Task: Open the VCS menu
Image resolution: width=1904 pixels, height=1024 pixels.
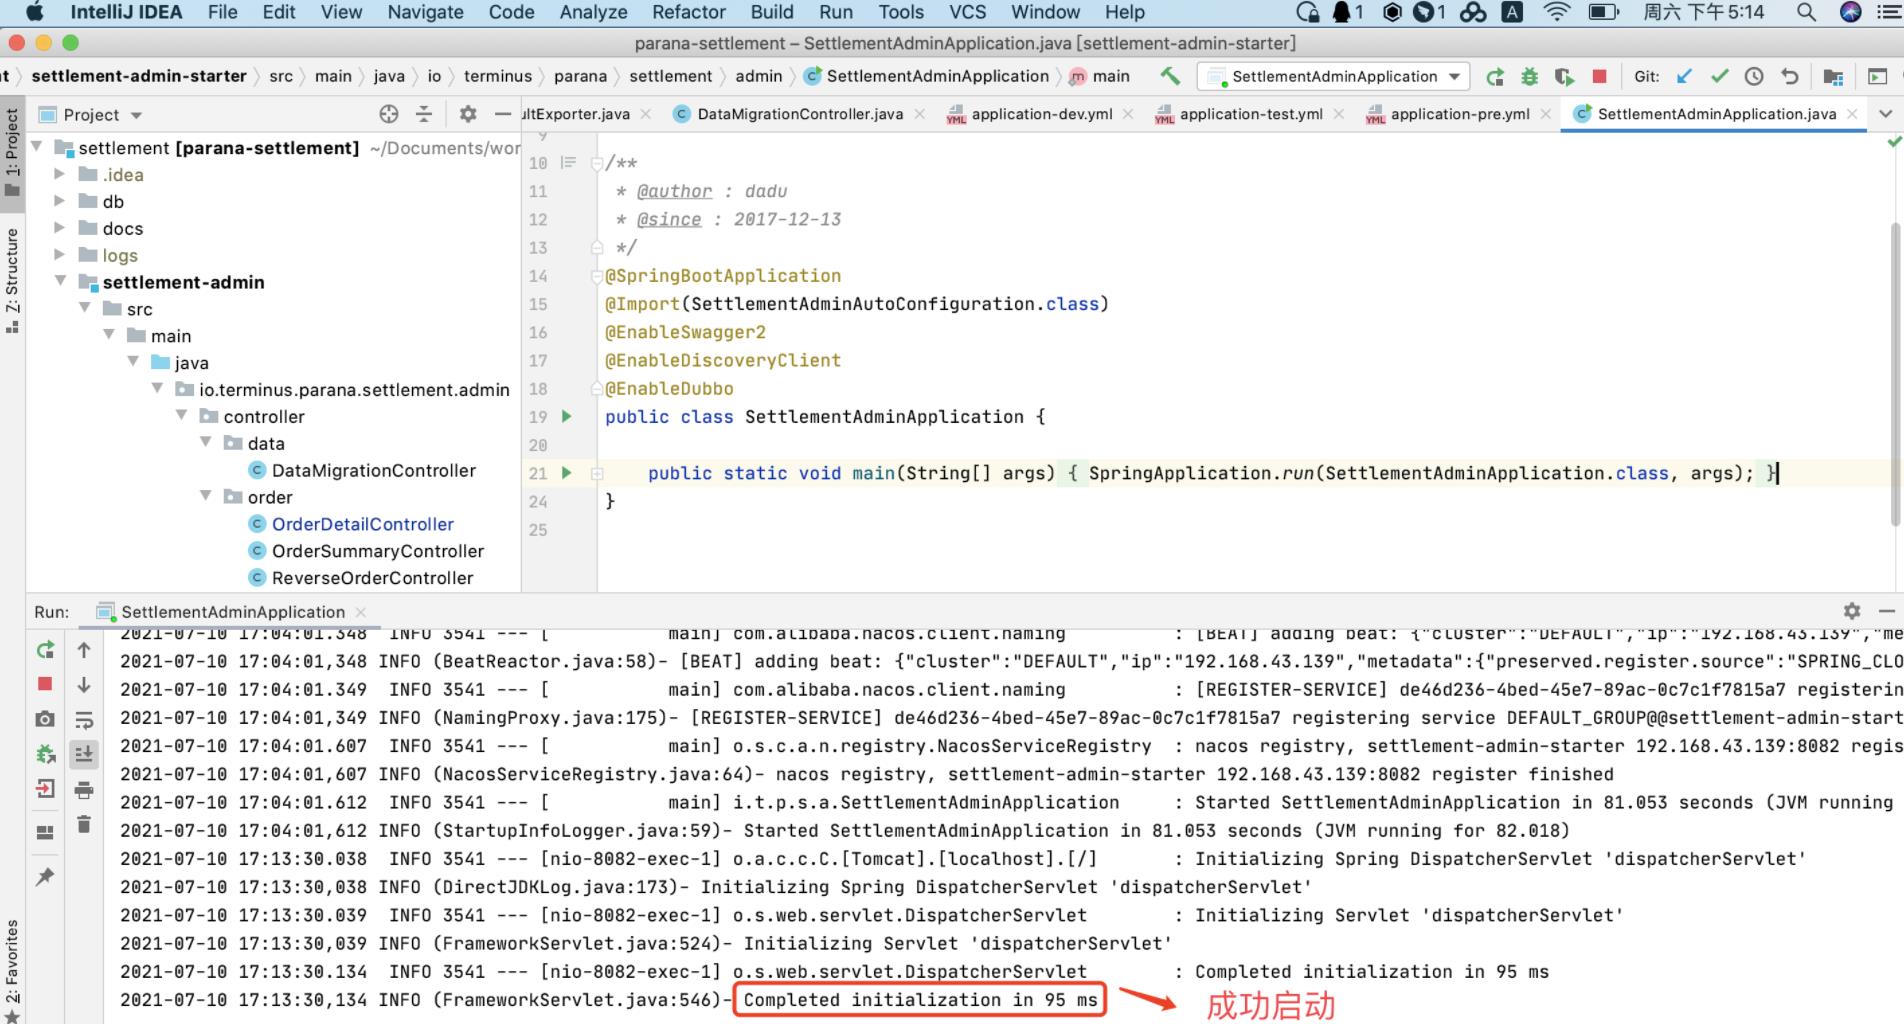Action: point(967,12)
